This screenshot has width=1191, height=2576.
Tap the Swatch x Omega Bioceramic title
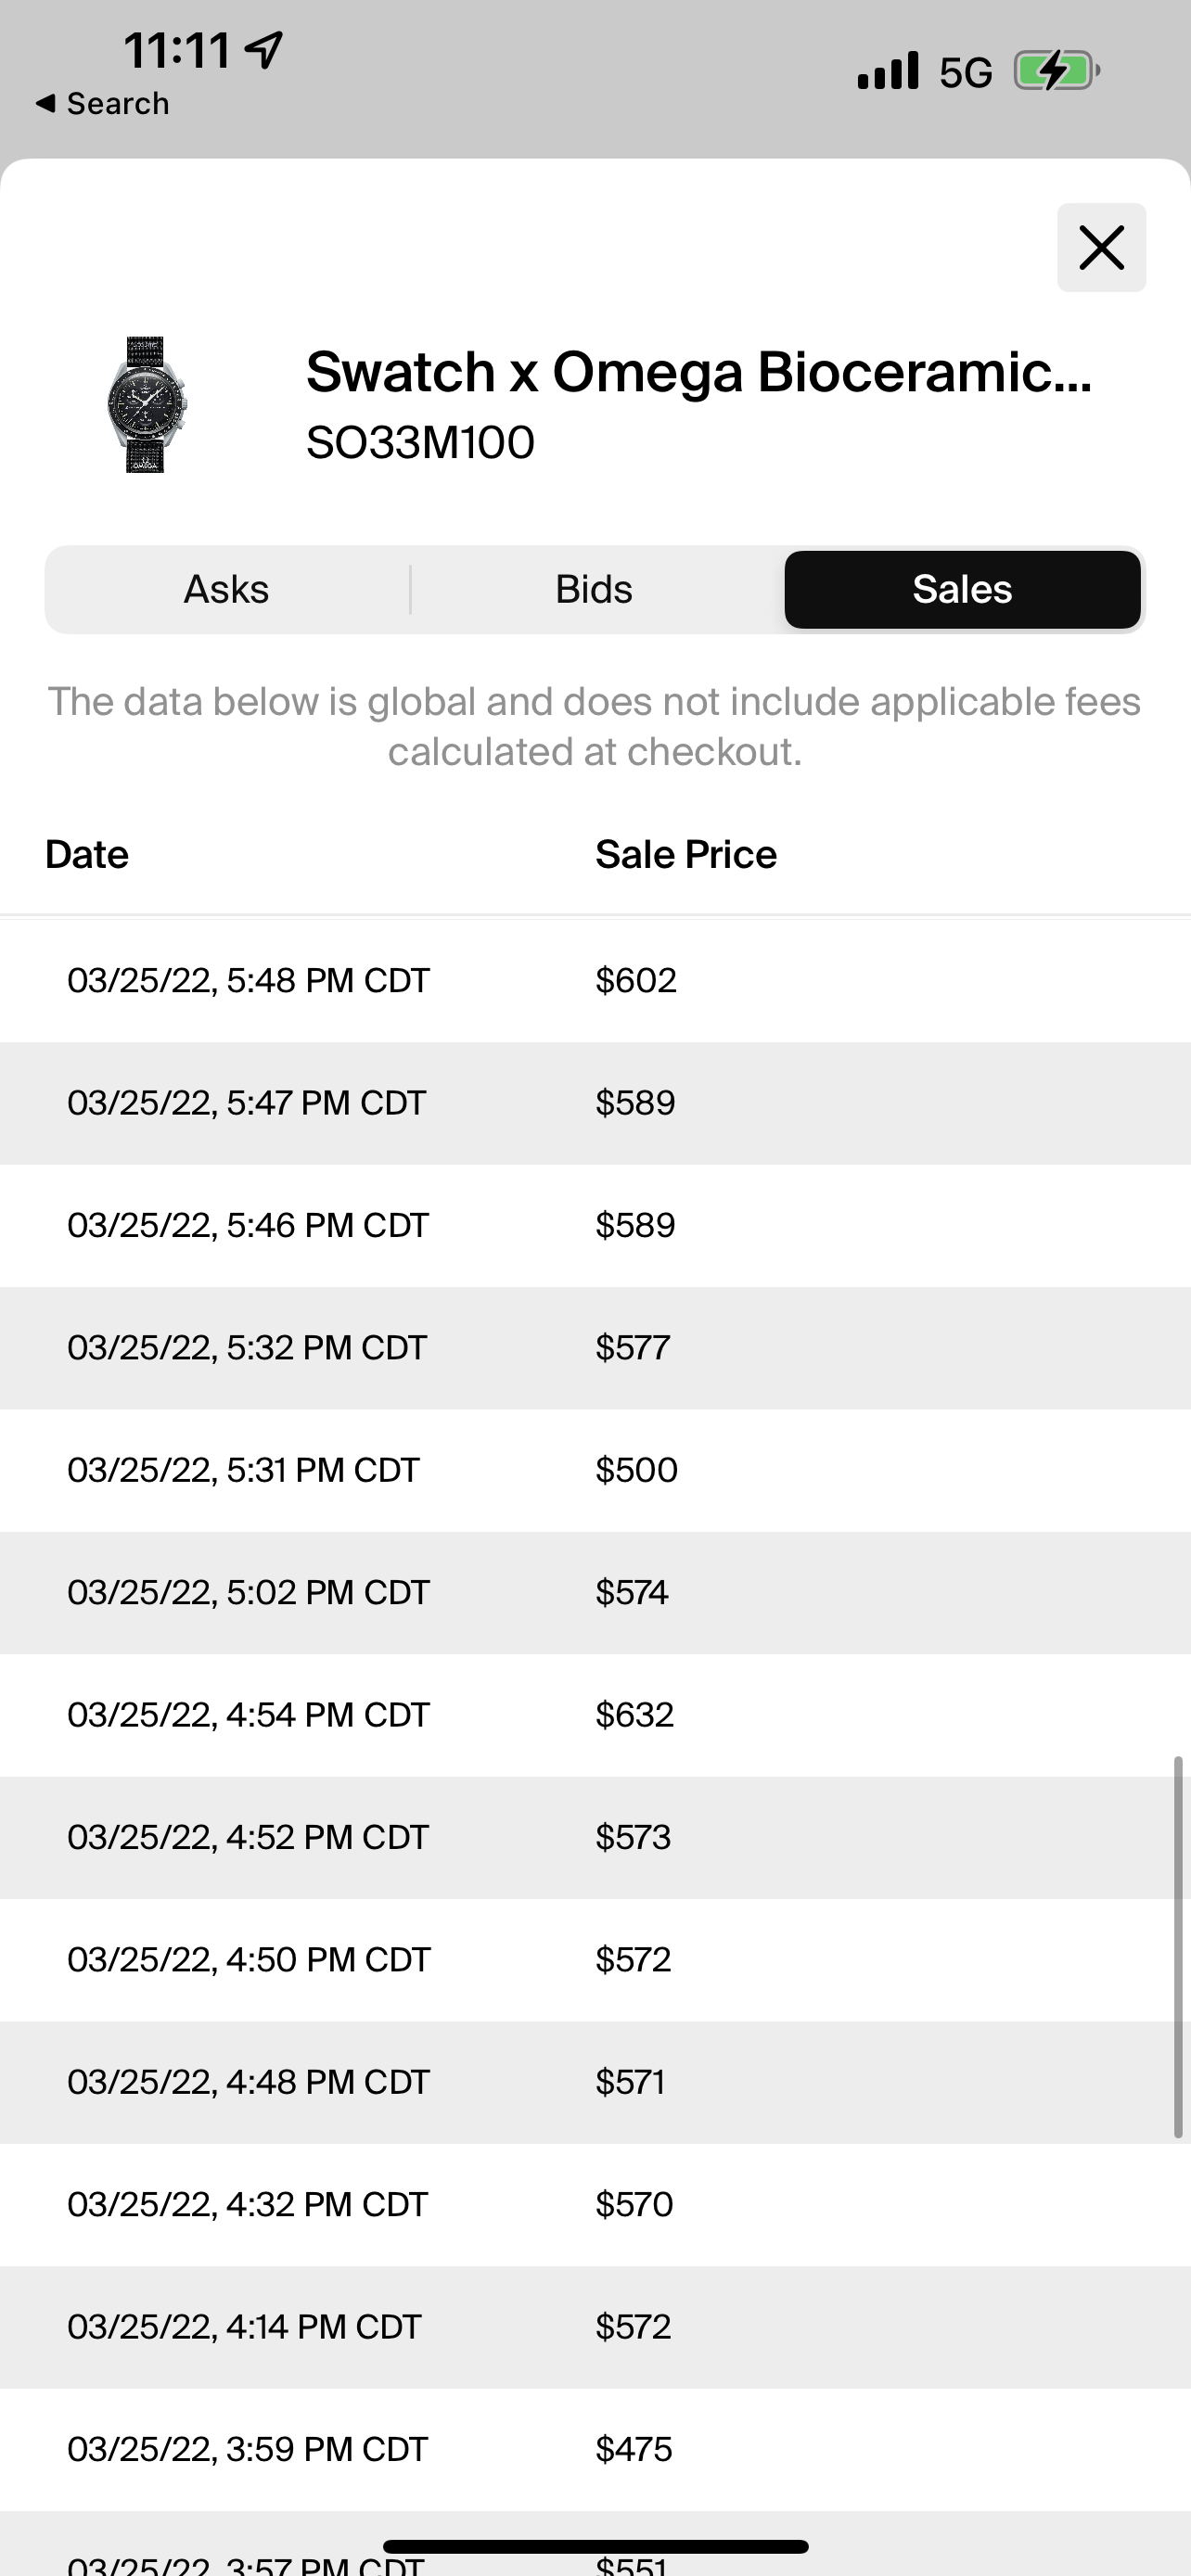698,372
